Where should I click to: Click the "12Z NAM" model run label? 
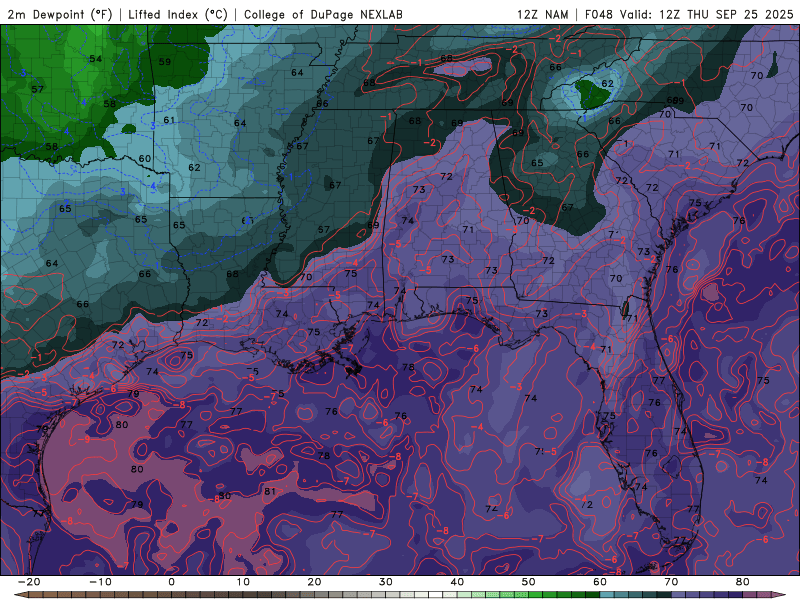click(542, 14)
